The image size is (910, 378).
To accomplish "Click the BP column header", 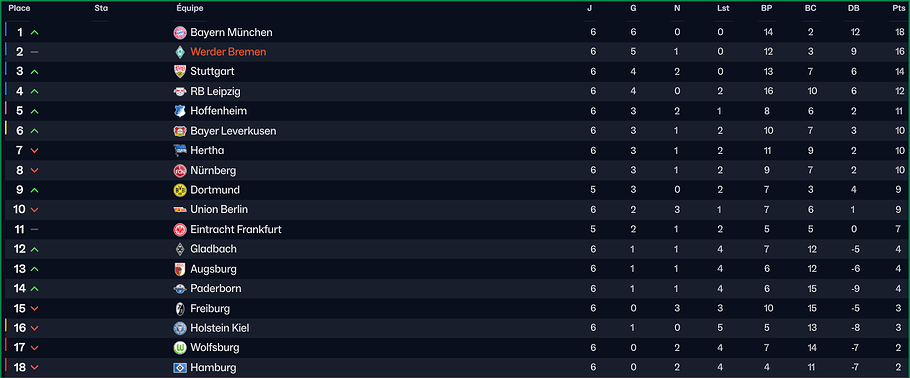I will coord(767,9).
